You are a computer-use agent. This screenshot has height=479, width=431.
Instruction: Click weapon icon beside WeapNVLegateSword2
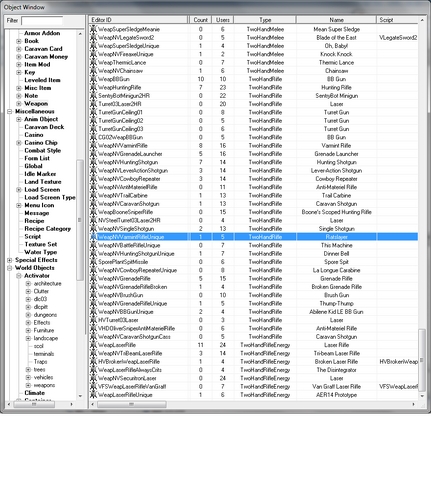(93, 38)
